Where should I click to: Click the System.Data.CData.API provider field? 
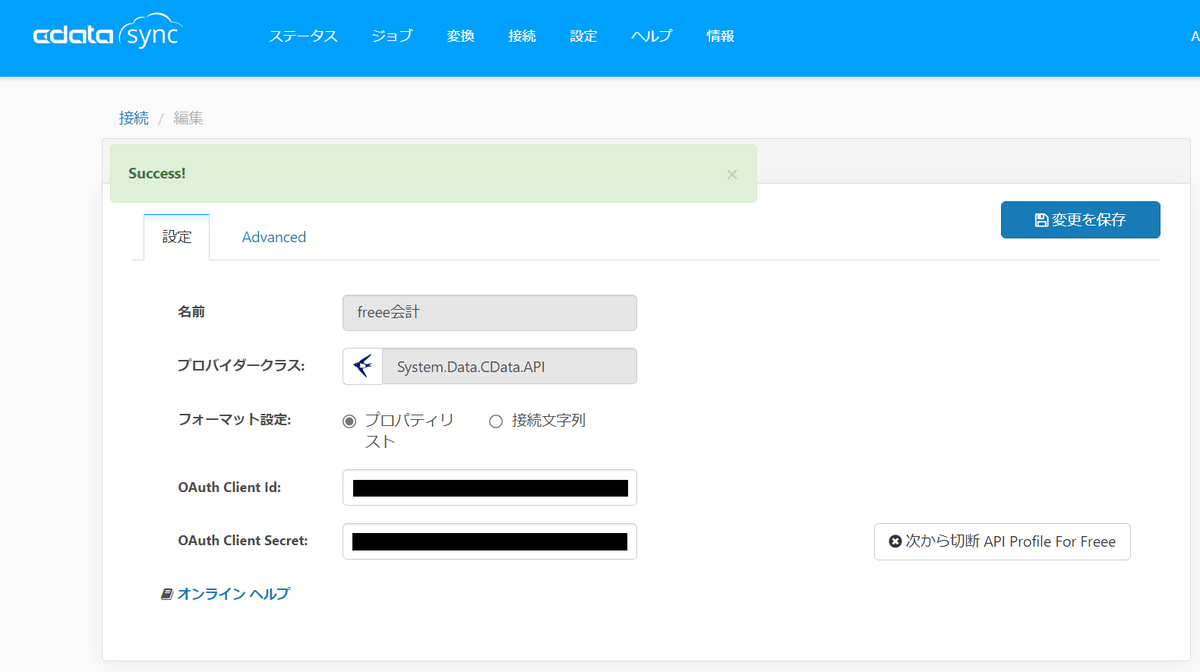click(x=509, y=366)
